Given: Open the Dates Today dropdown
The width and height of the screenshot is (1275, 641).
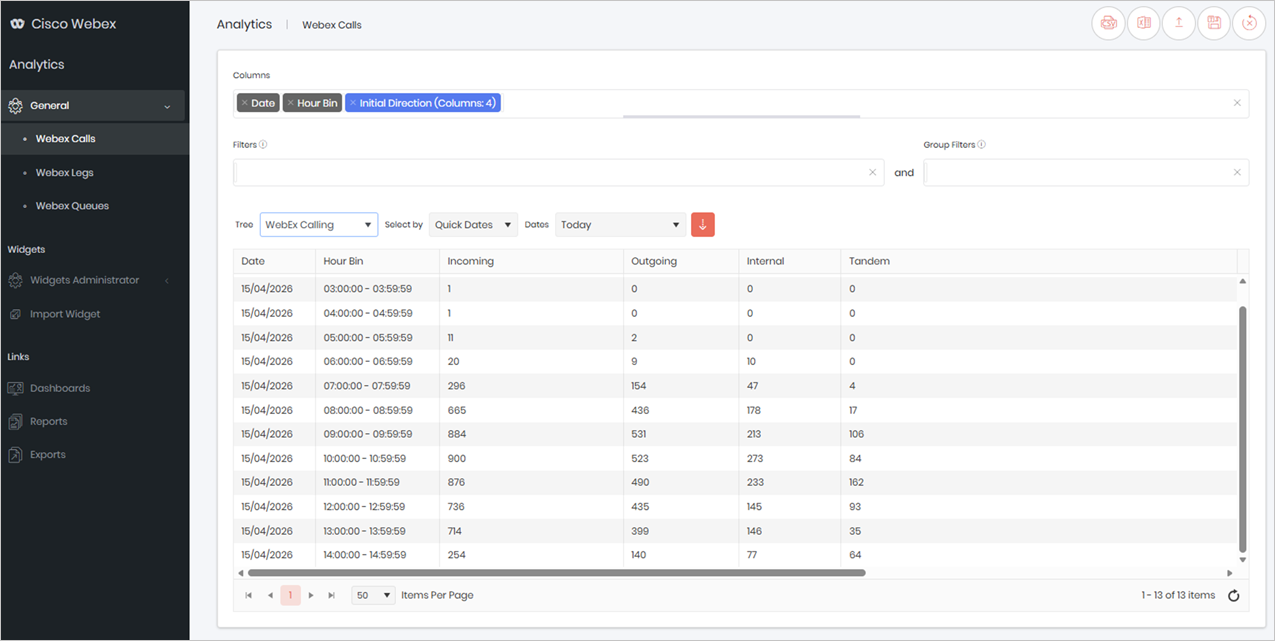Looking at the screenshot, I should click(620, 225).
